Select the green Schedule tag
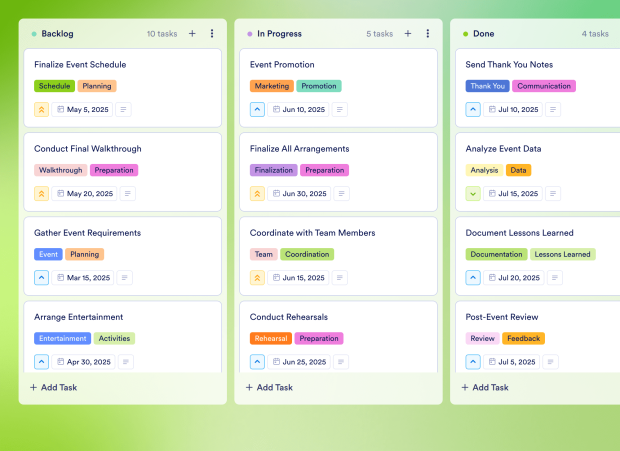The image size is (620, 451). [x=54, y=86]
